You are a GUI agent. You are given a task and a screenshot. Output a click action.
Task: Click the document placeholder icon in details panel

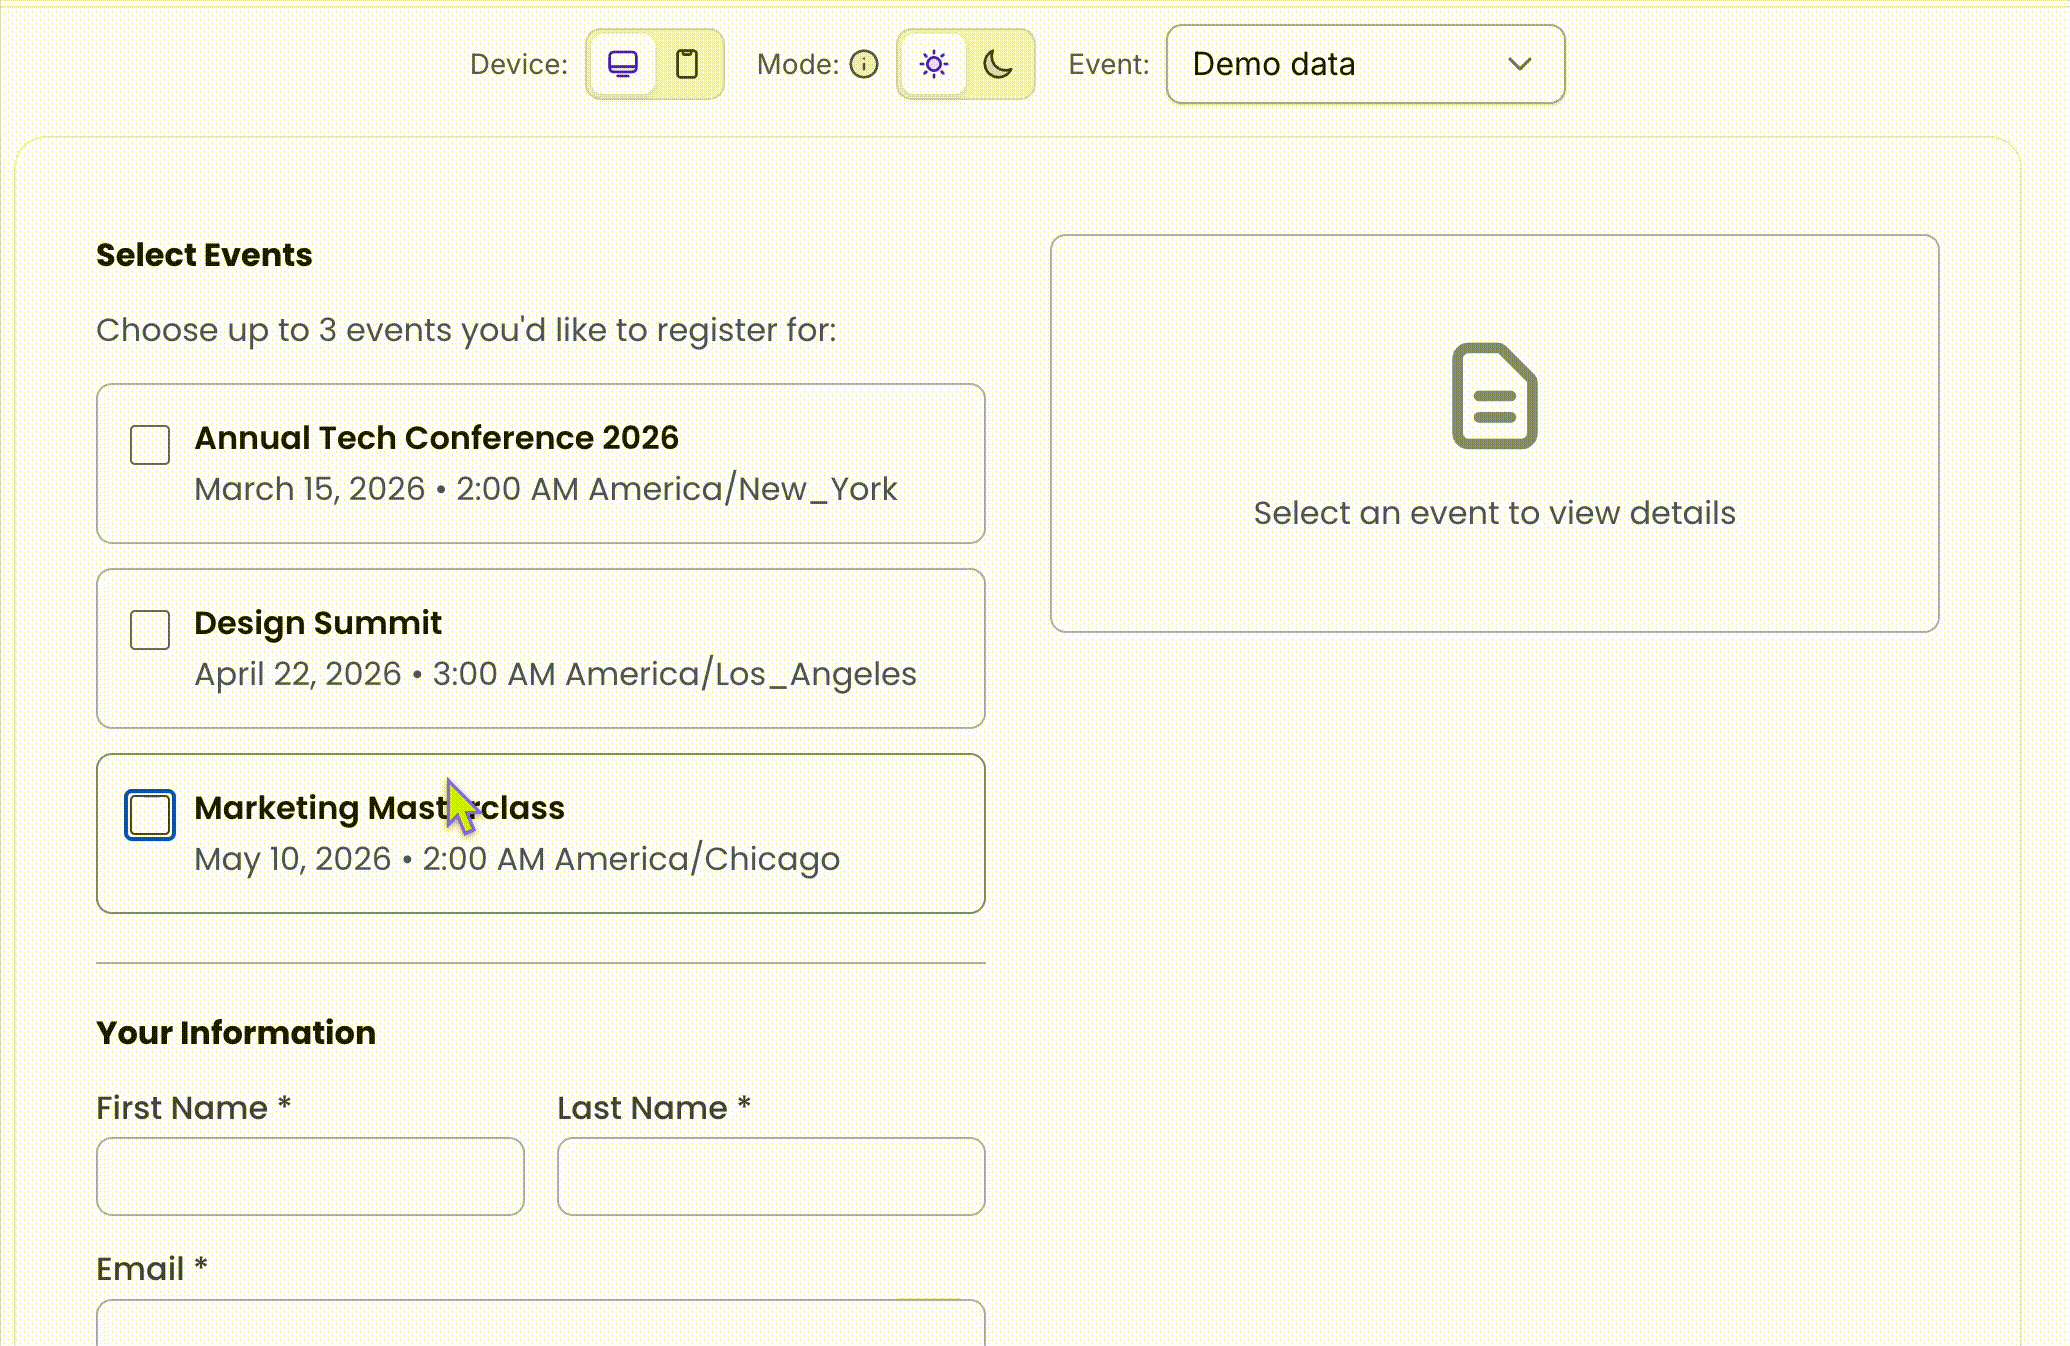1493,396
